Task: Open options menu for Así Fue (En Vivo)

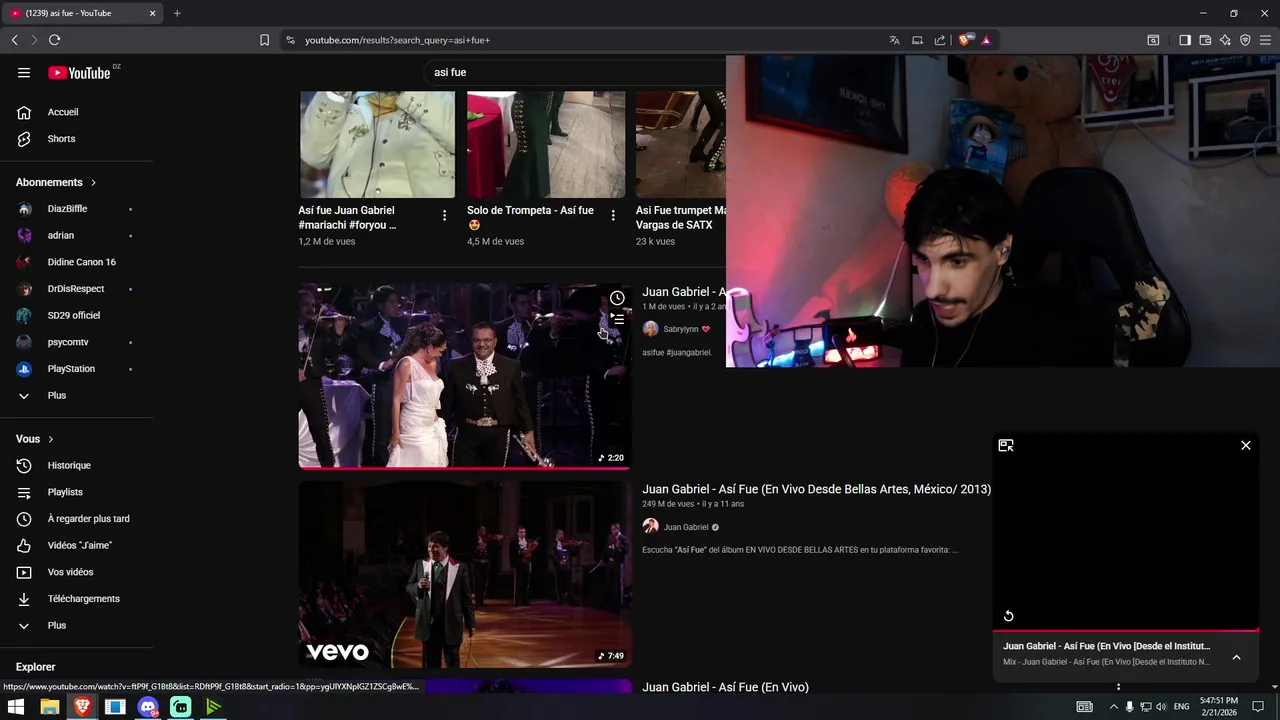Action: pos(1118,687)
